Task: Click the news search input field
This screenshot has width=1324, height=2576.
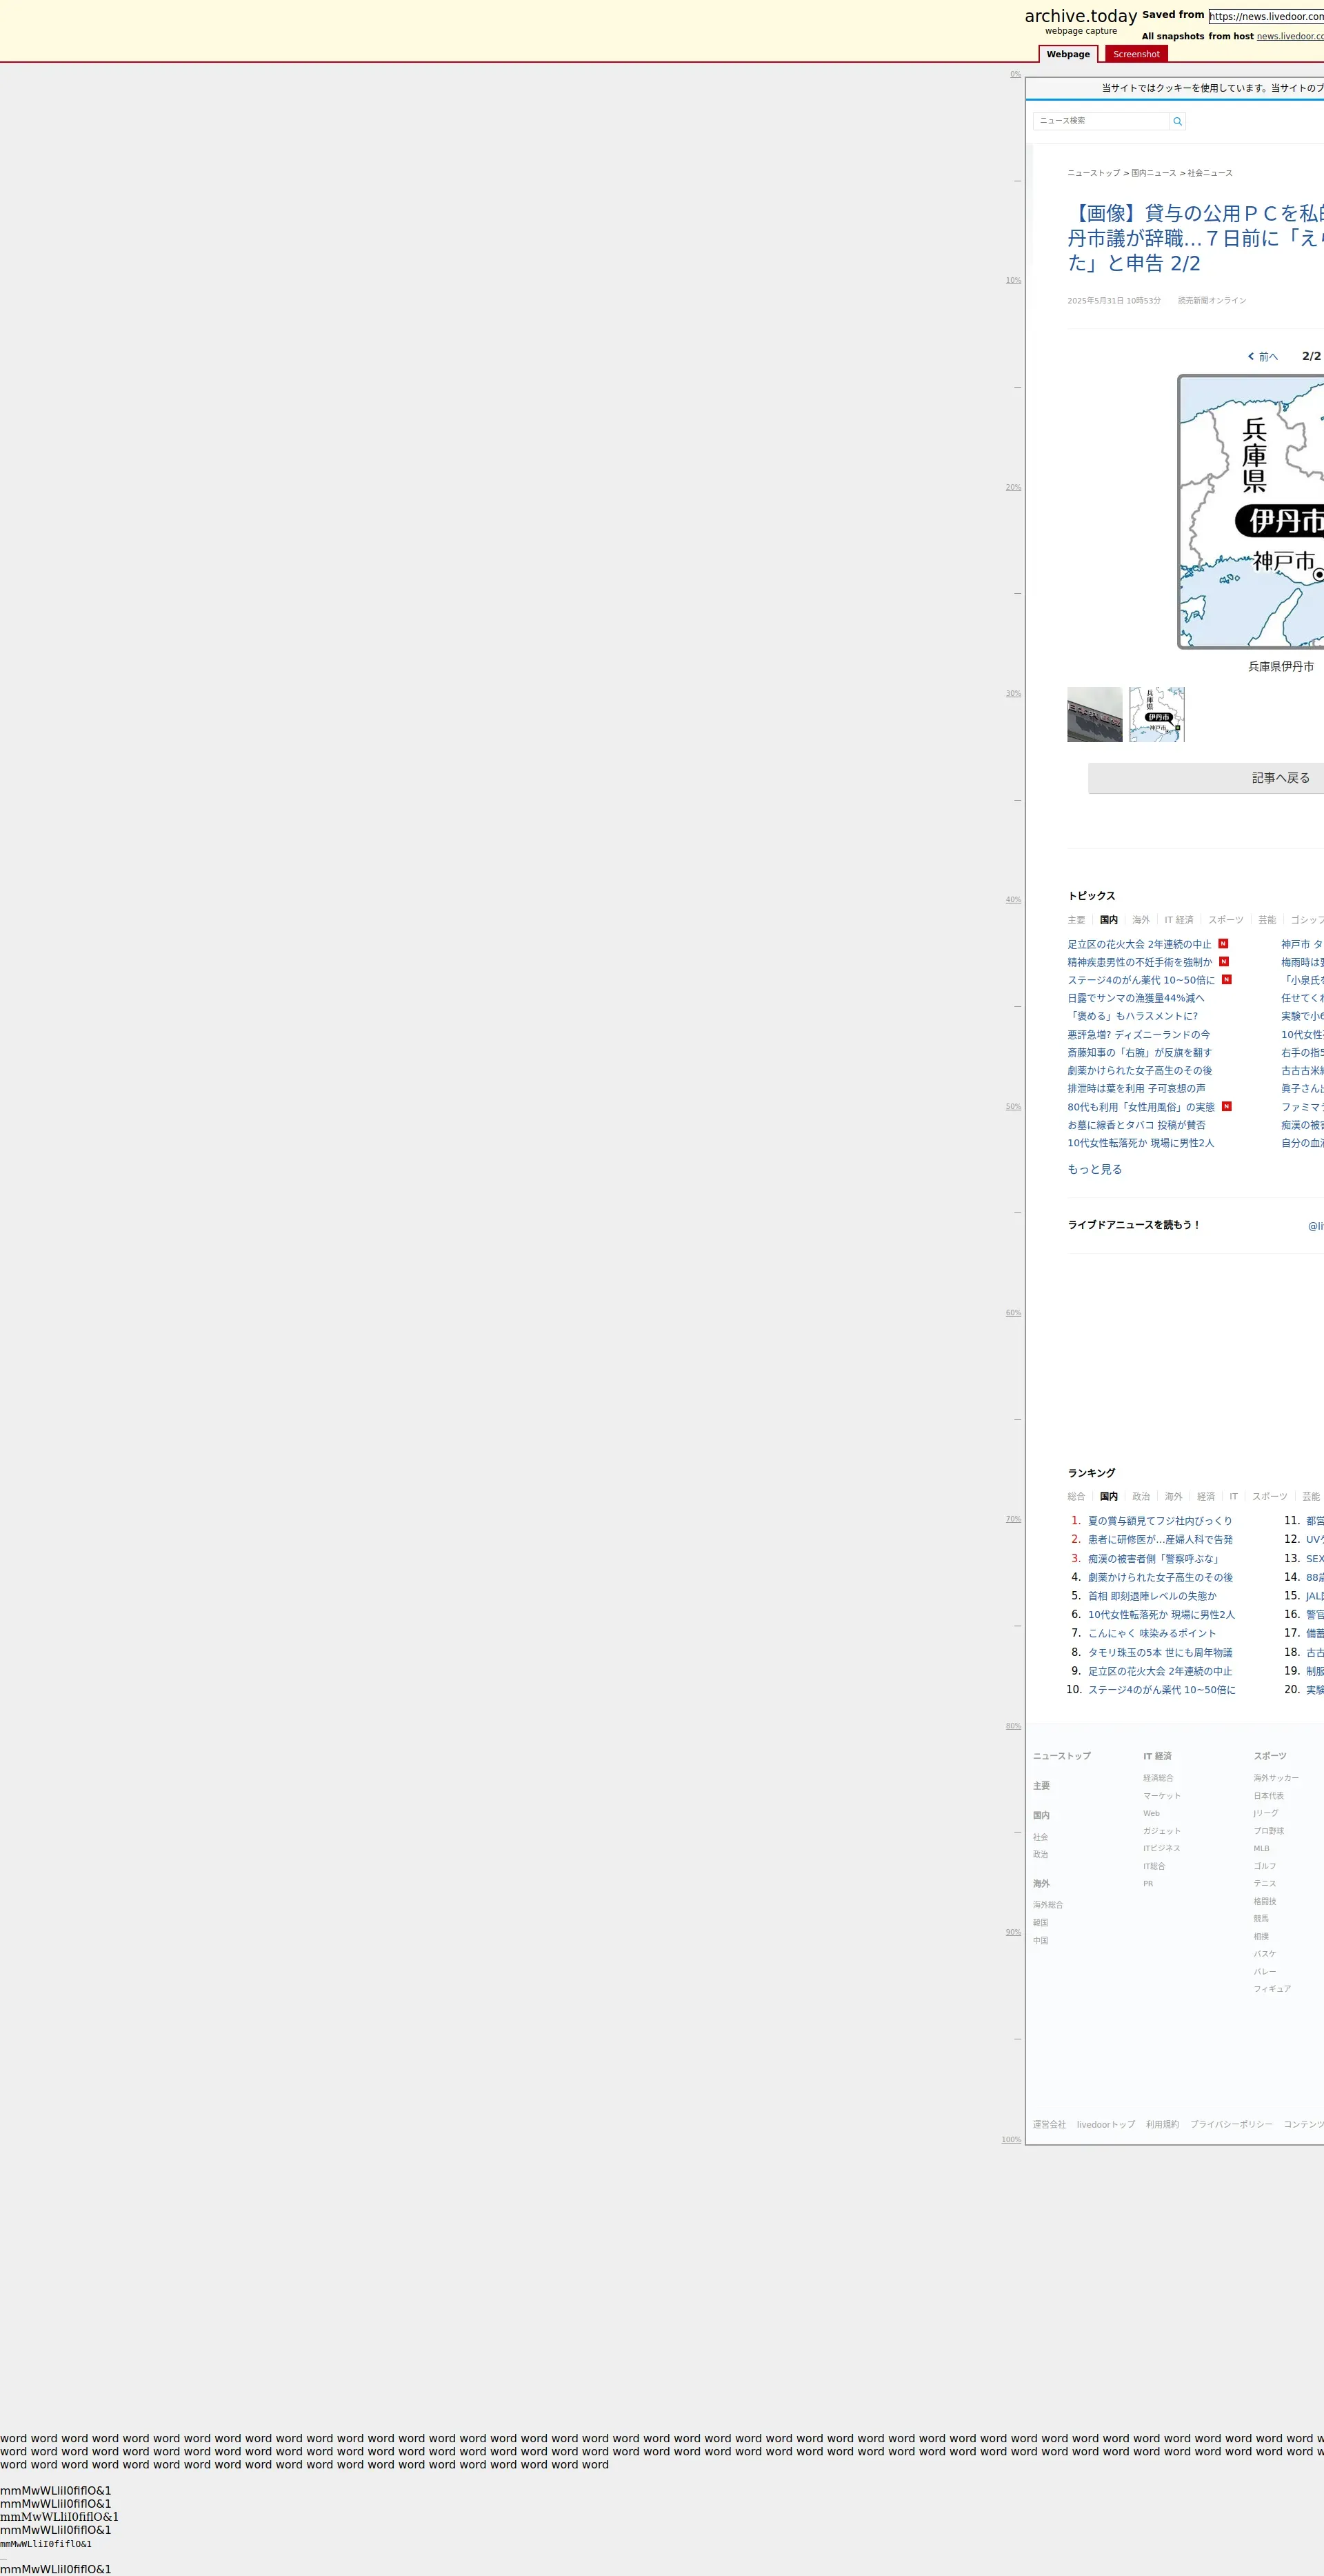Action: [1100, 121]
